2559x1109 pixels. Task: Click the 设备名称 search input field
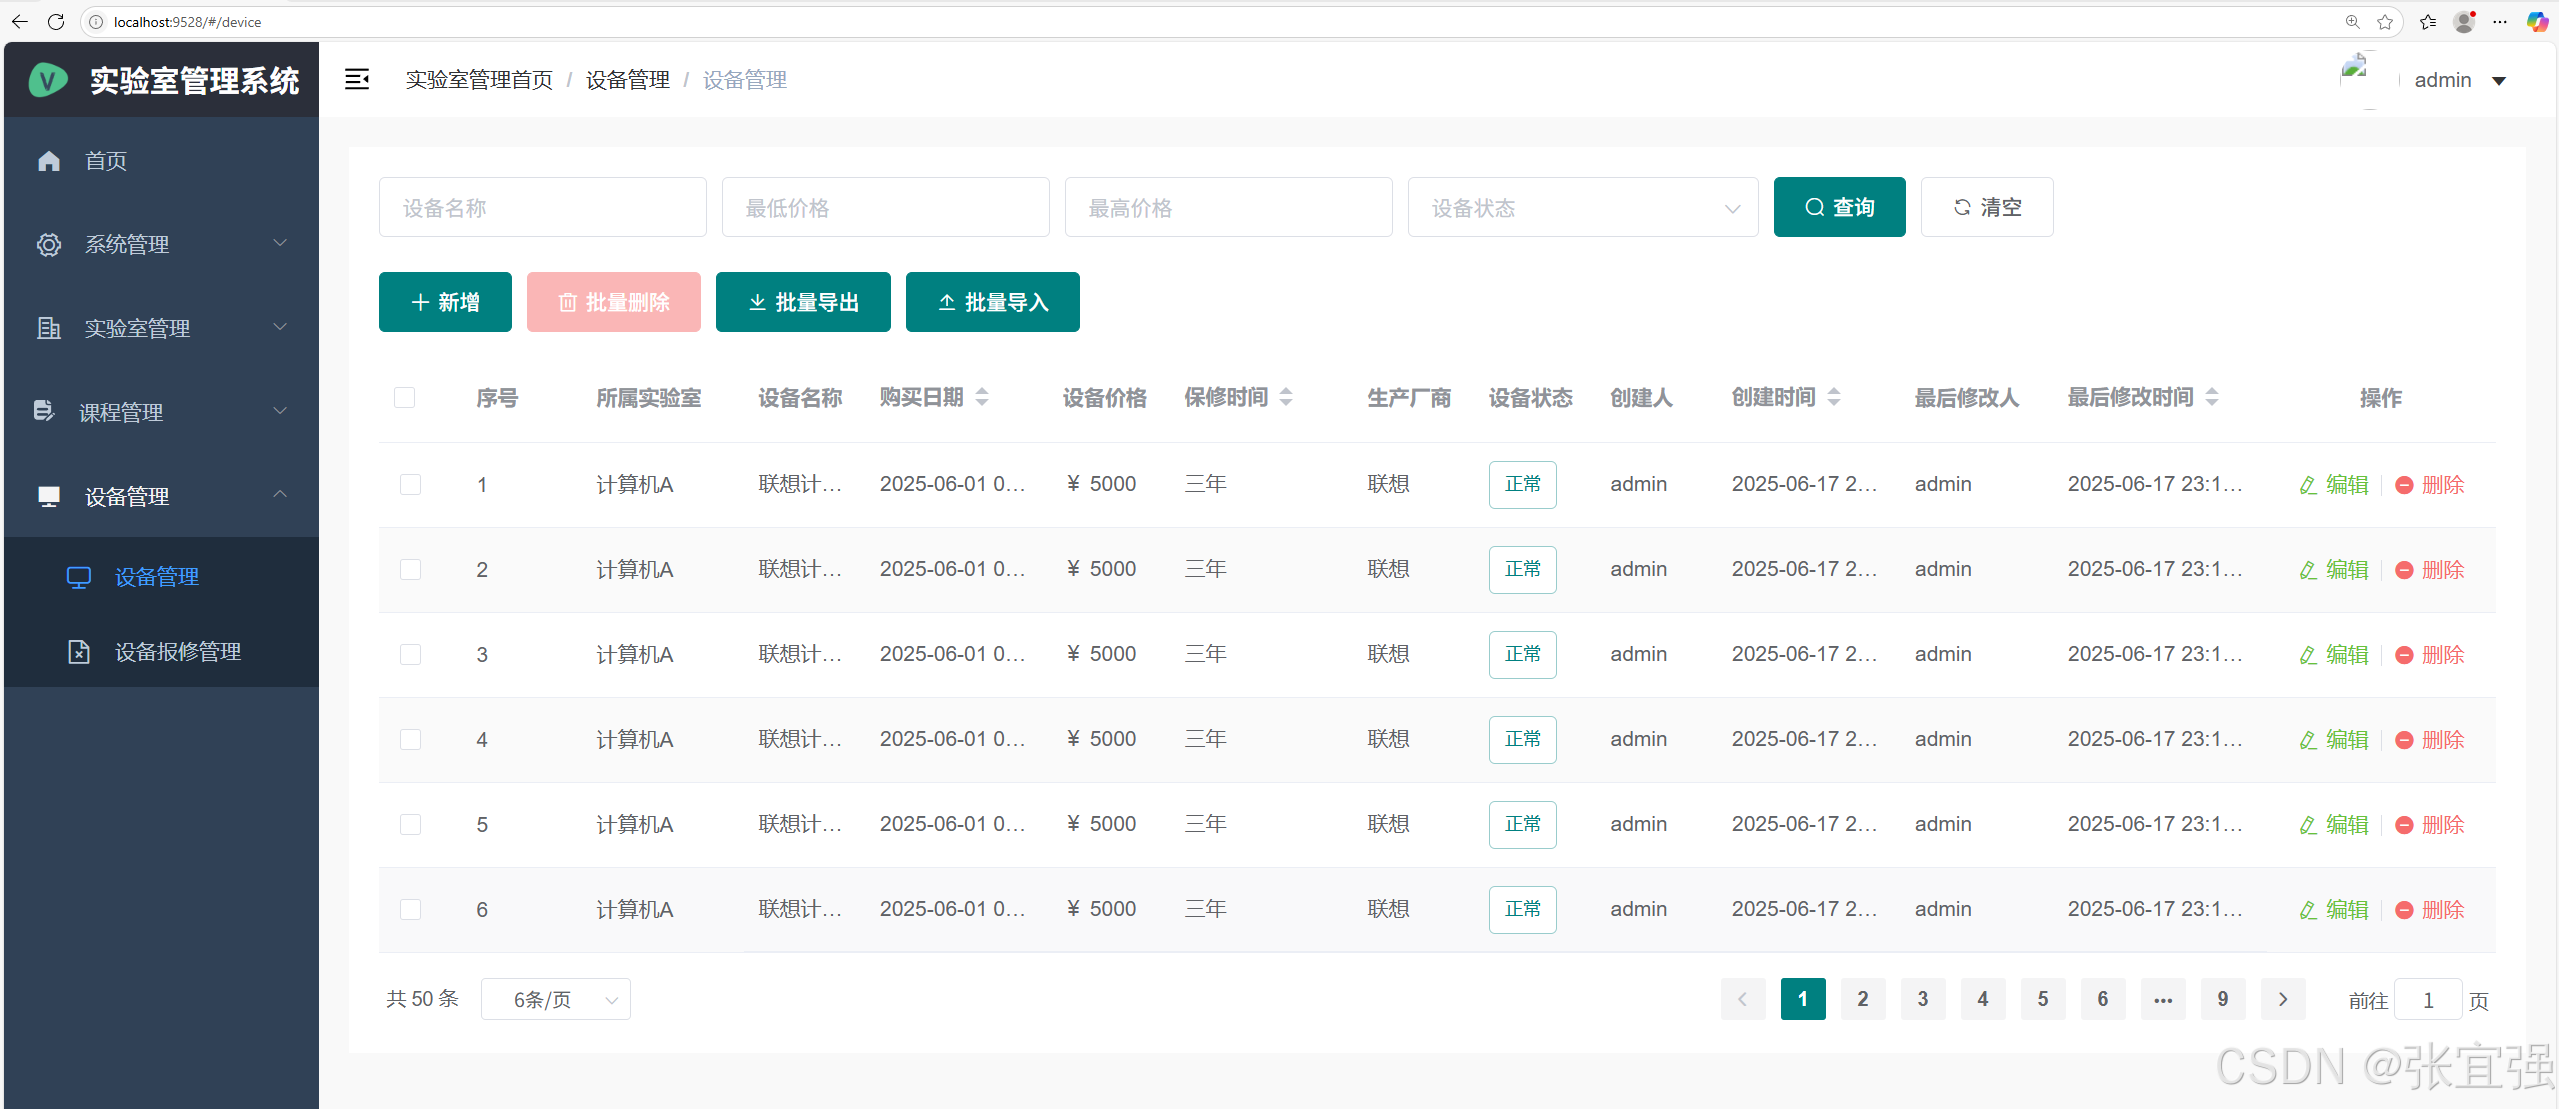point(542,207)
